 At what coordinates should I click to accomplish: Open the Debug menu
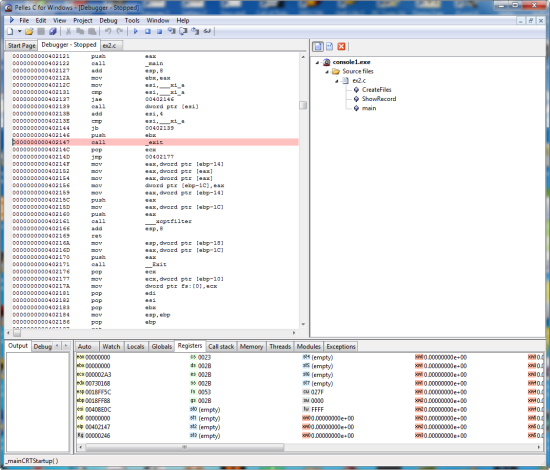(x=108, y=20)
